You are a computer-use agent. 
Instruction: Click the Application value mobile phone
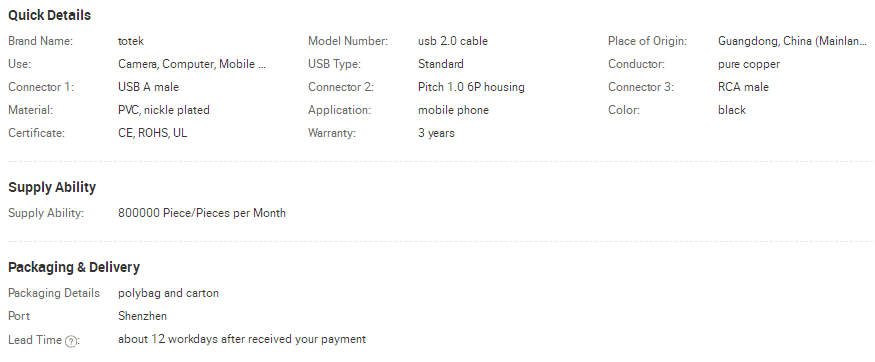[x=453, y=110]
